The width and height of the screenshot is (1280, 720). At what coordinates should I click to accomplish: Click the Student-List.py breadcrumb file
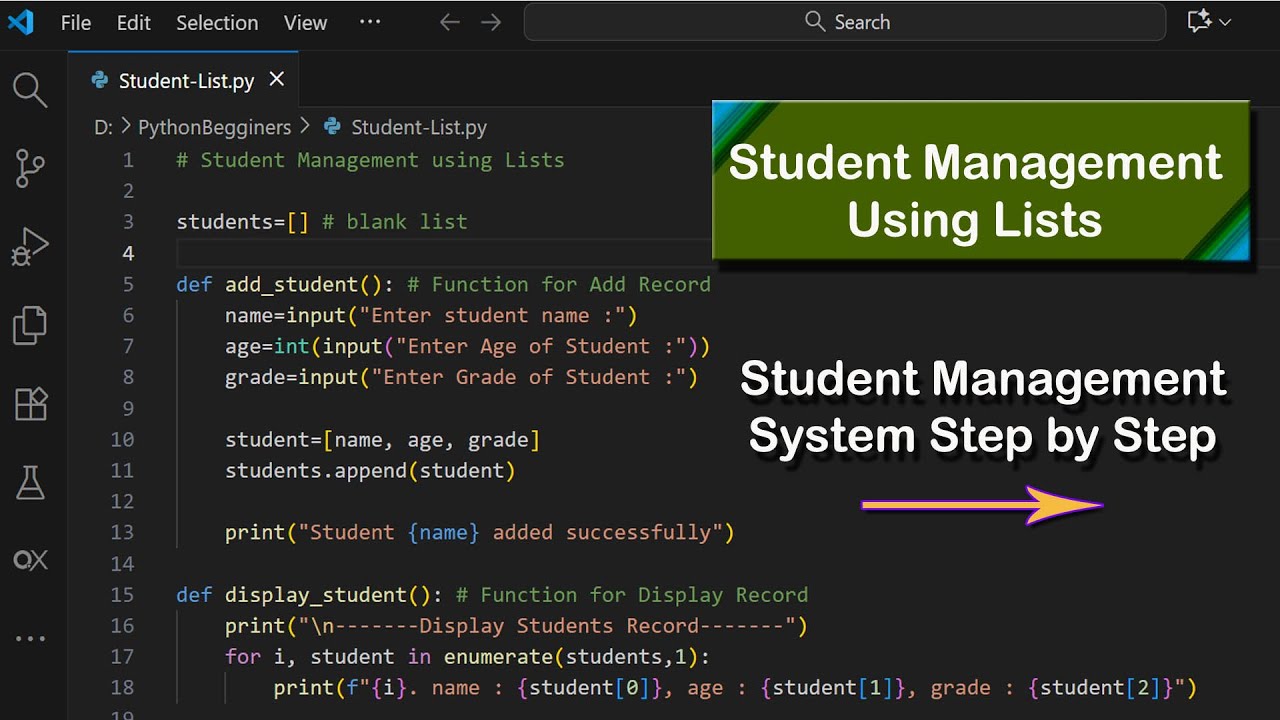[x=406, y=127]
